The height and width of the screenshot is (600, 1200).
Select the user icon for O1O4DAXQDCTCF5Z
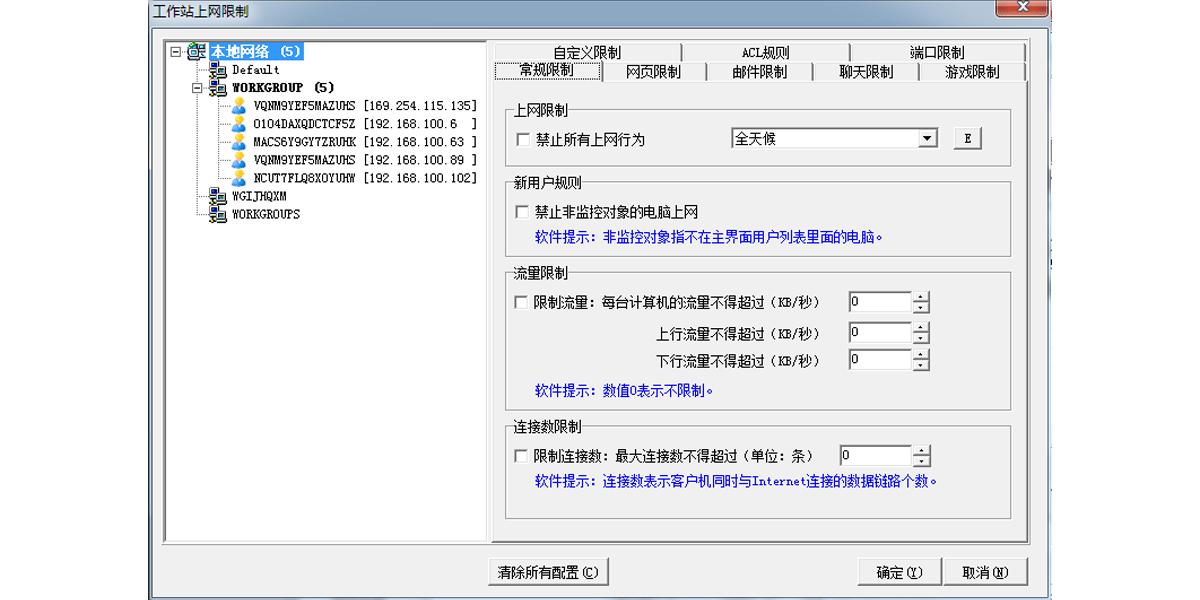[237, 124]
